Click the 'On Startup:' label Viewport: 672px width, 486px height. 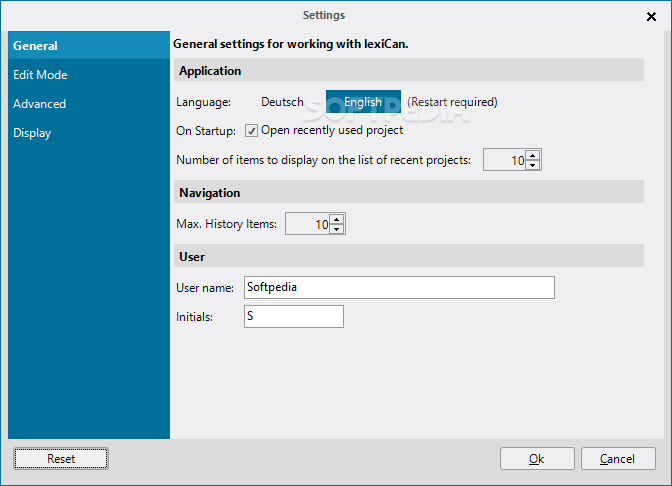[206, 131]
